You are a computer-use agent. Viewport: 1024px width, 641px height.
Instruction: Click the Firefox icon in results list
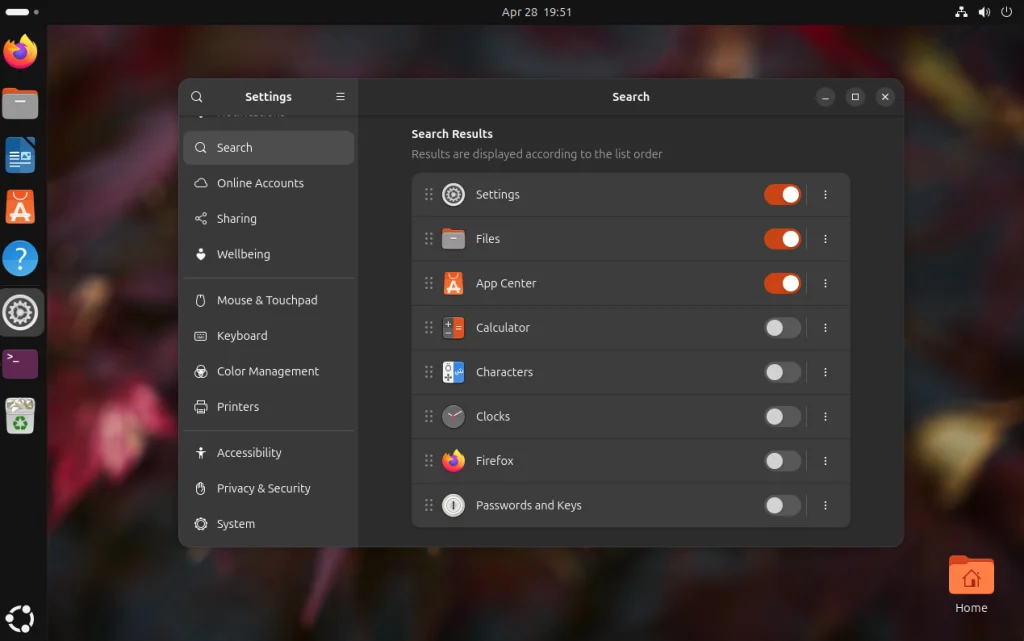tap(453, 461)
